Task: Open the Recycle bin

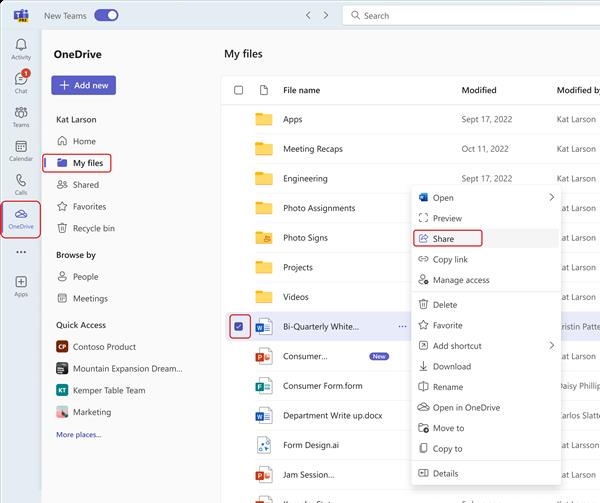Action: (x=86, y=228)
